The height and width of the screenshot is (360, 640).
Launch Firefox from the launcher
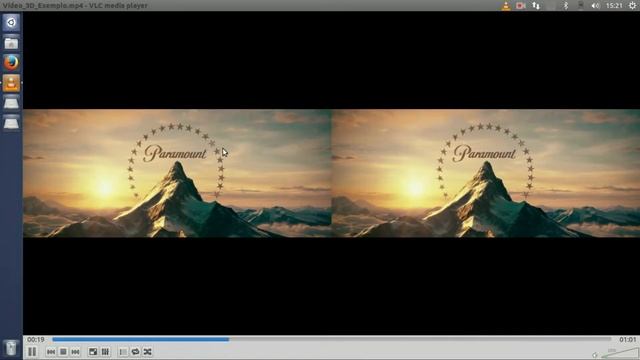11,63
